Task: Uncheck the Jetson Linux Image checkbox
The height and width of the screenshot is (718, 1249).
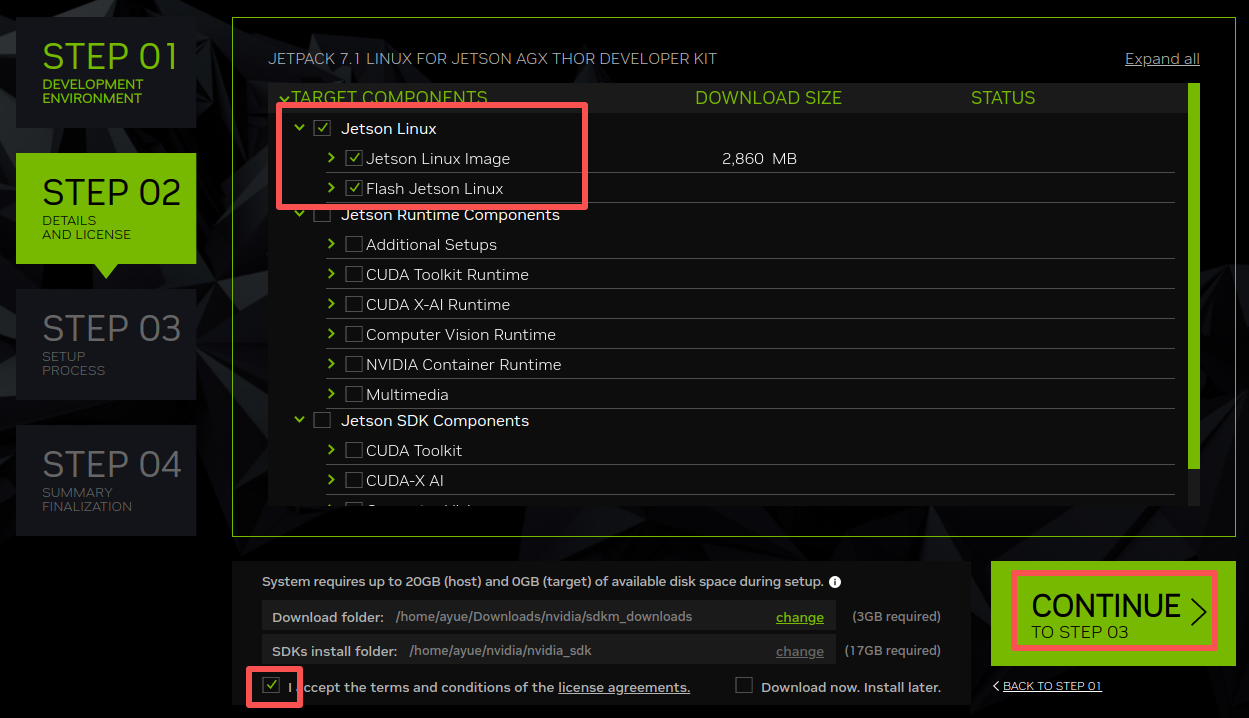Action: click(354, 158)
